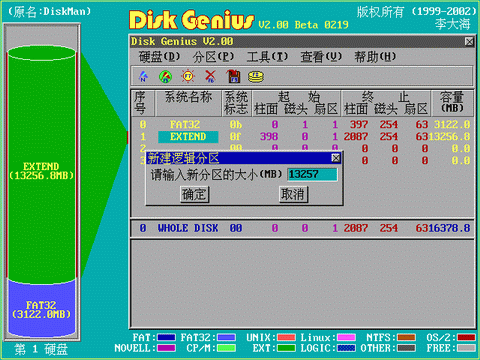Click the red X delete partition icon
This screenshot has width=480, height=360.
click(210, 76)
